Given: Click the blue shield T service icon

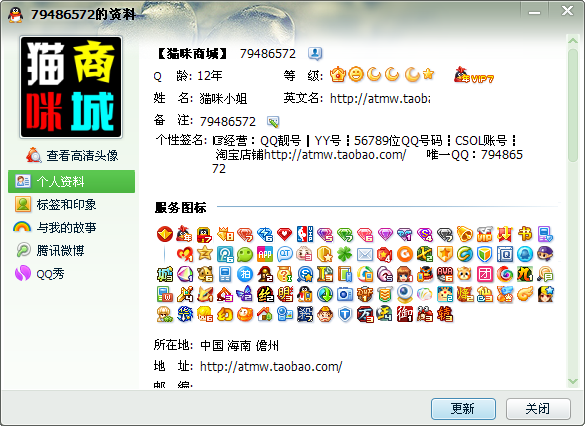Looking at the screenshot, I should tap(345, 314).
